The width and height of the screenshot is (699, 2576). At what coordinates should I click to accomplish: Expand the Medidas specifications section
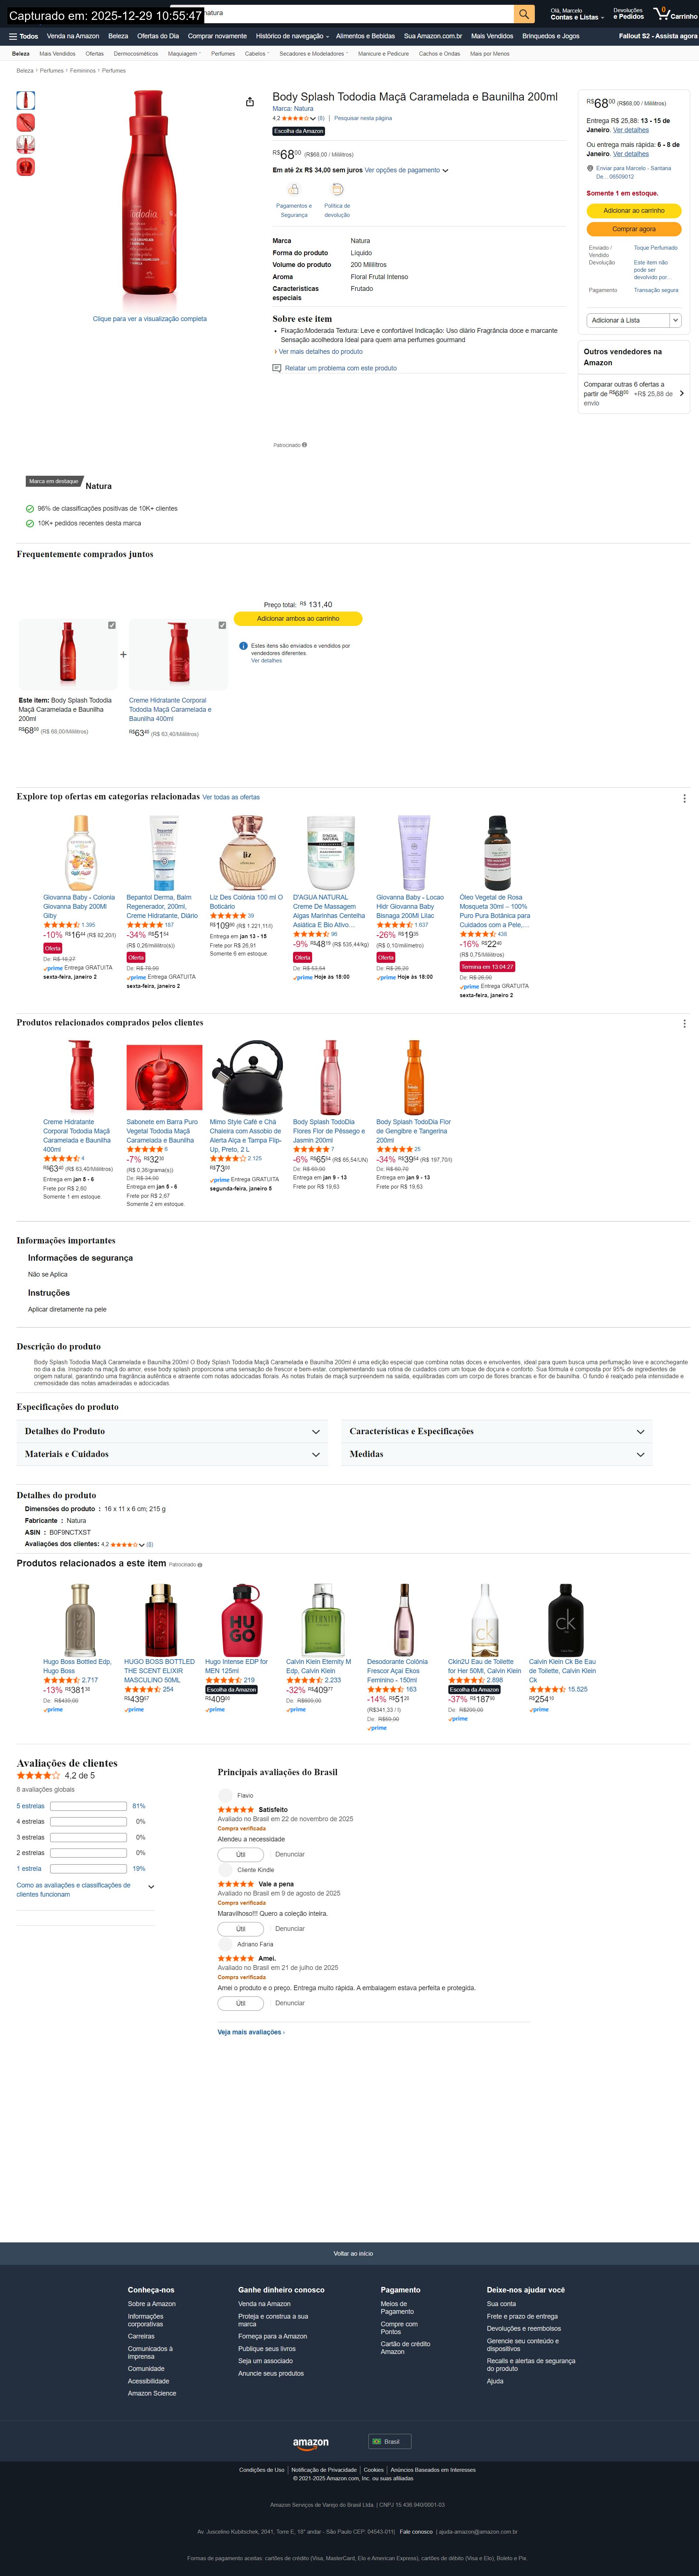pyautogui.click(x=497, y=1454)
